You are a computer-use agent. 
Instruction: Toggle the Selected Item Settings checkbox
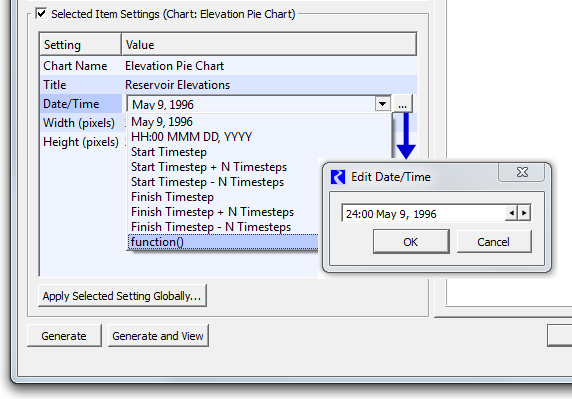pyautogui.click(x=41, y=14)
